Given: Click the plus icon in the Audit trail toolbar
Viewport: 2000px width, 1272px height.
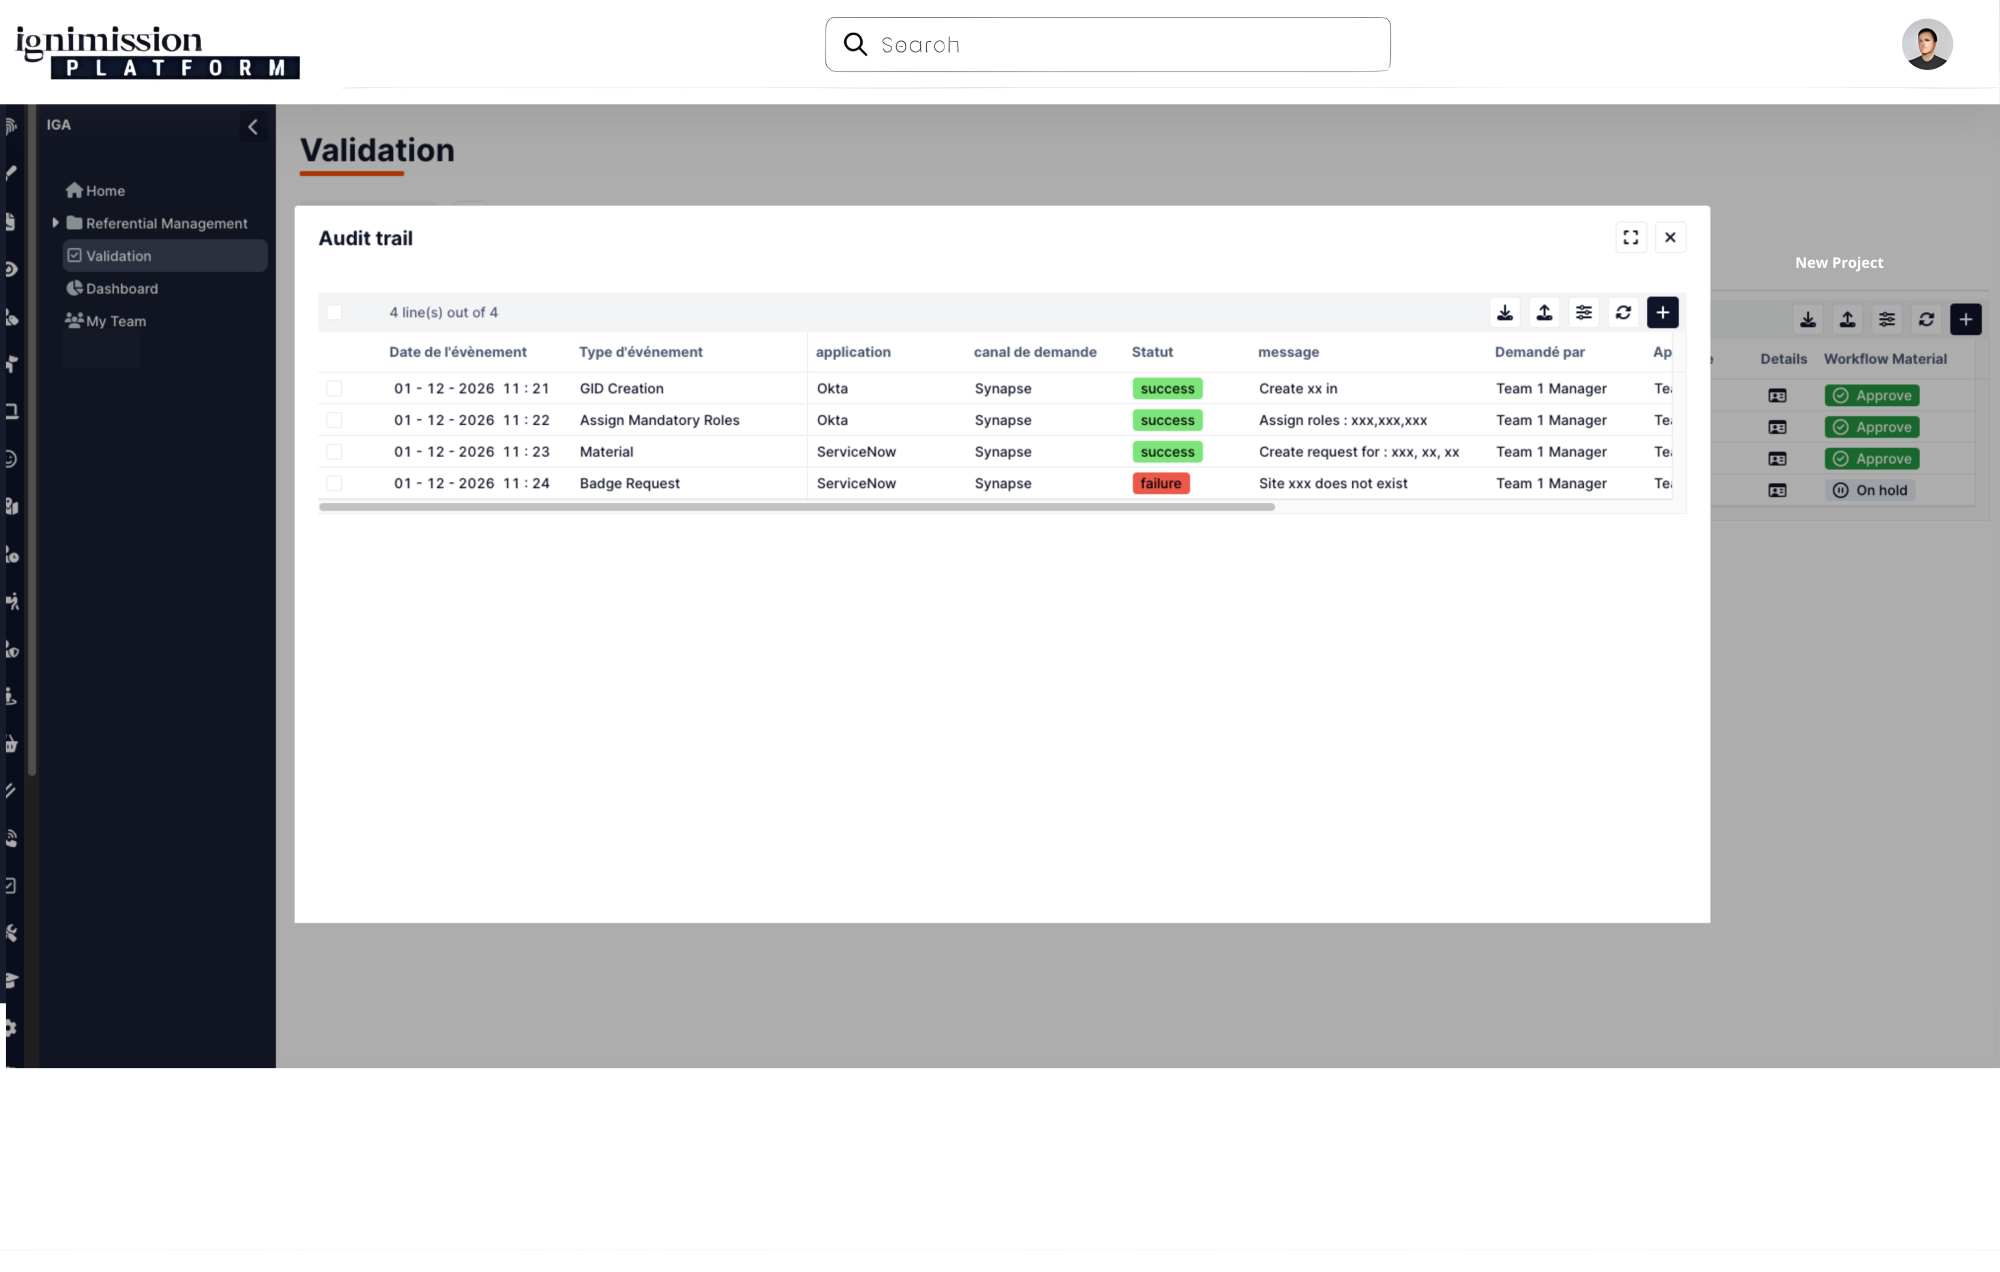Looking at the screenshot, I should tap(1662, 313).
